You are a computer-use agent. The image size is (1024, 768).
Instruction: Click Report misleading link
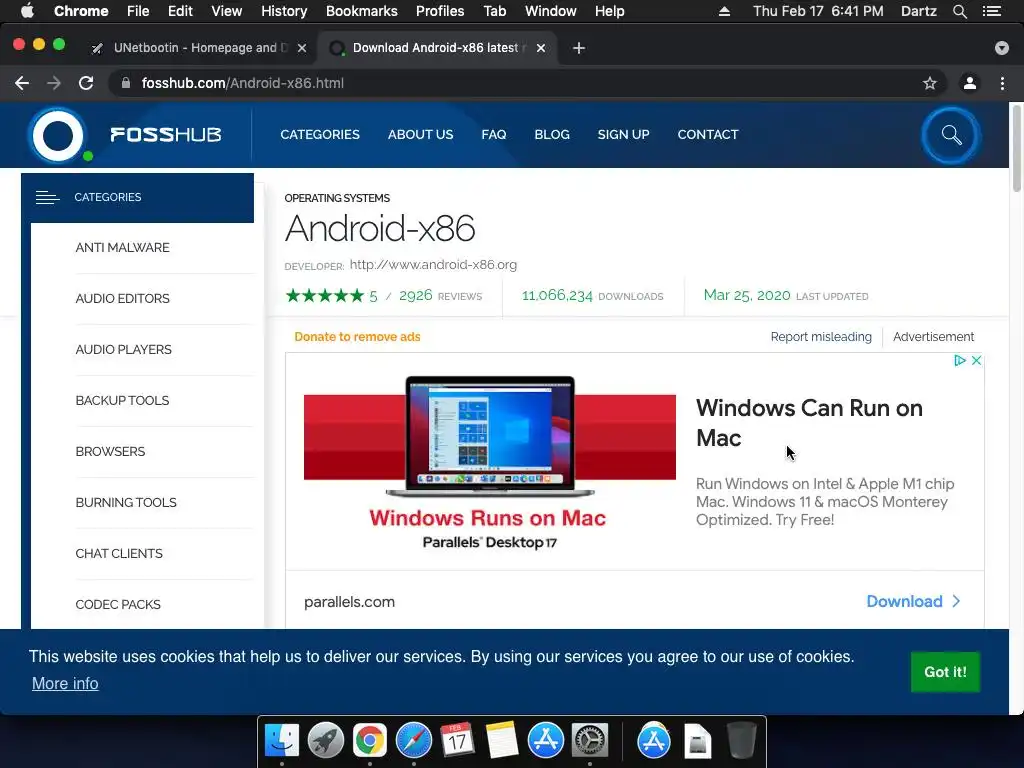point(821,336)
